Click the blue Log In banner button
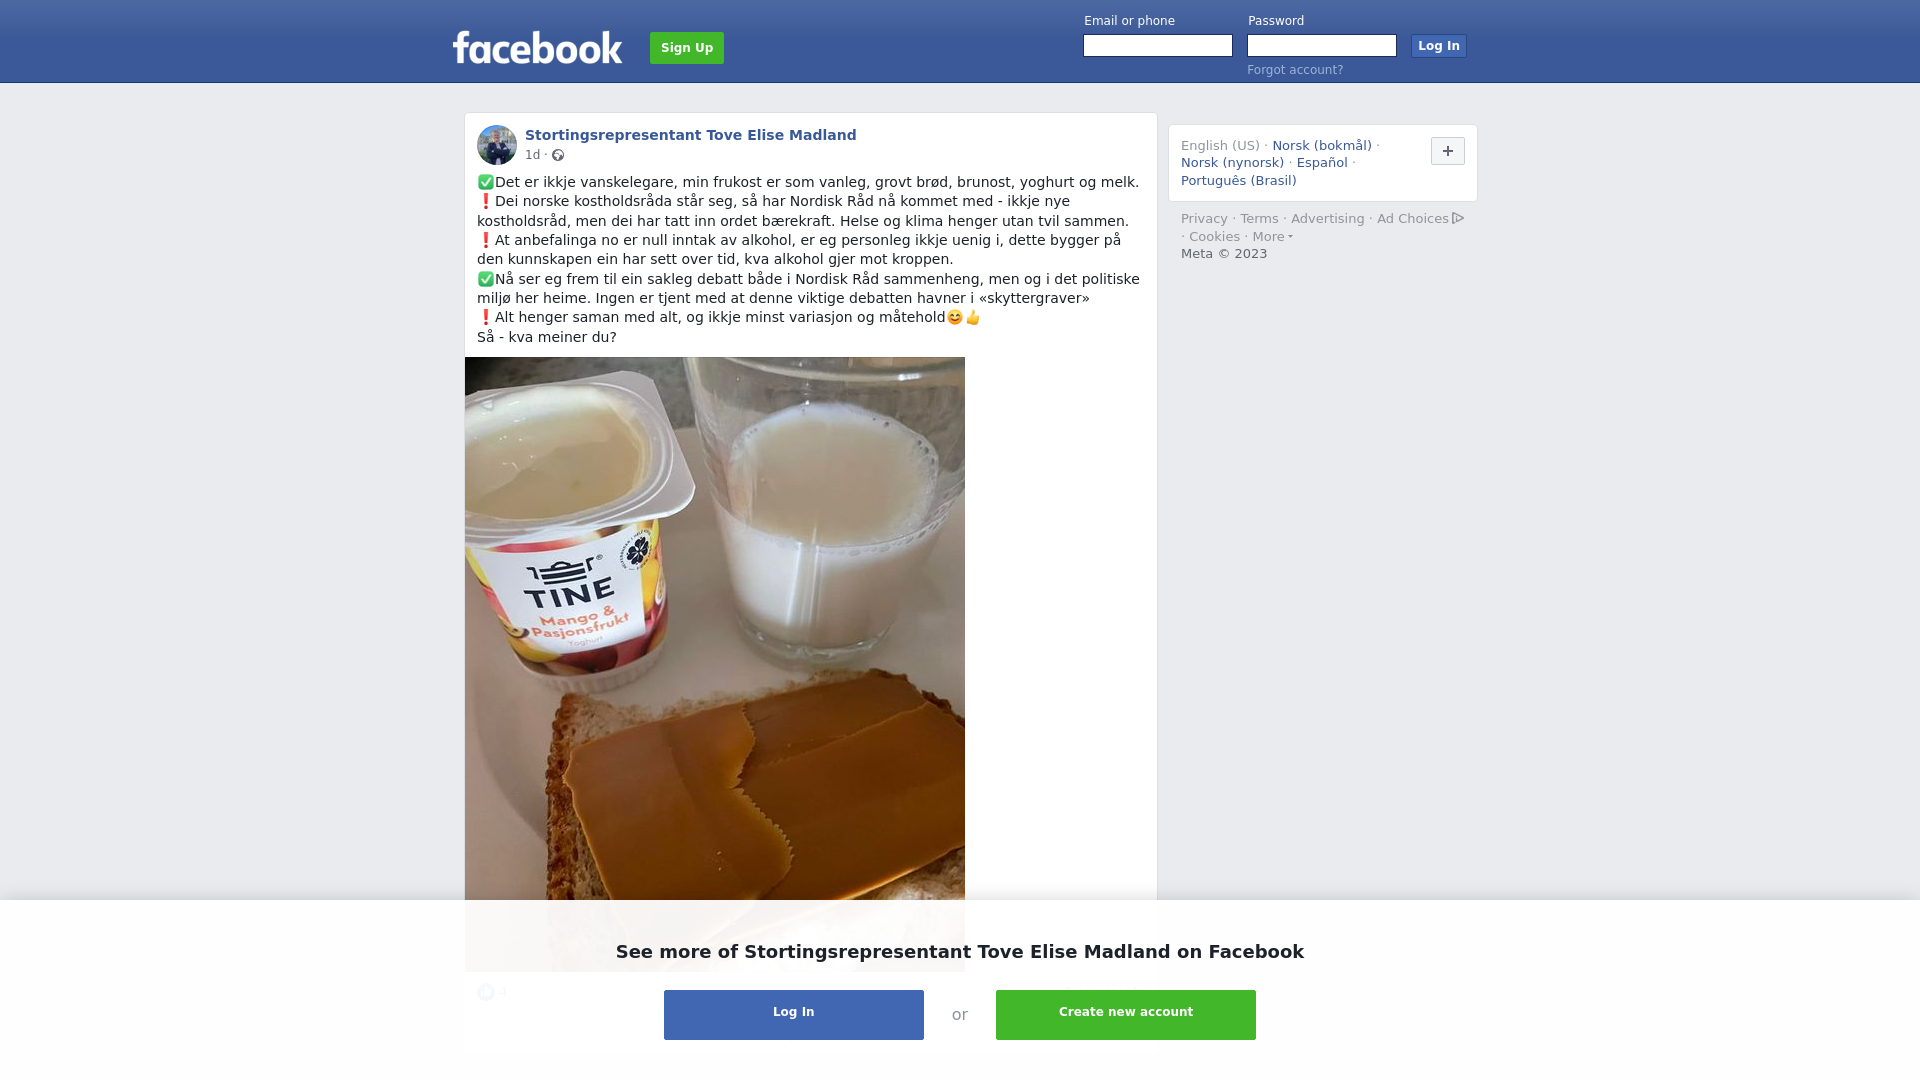Viewport: 1920px width, 1080px height. (794, 1015)
